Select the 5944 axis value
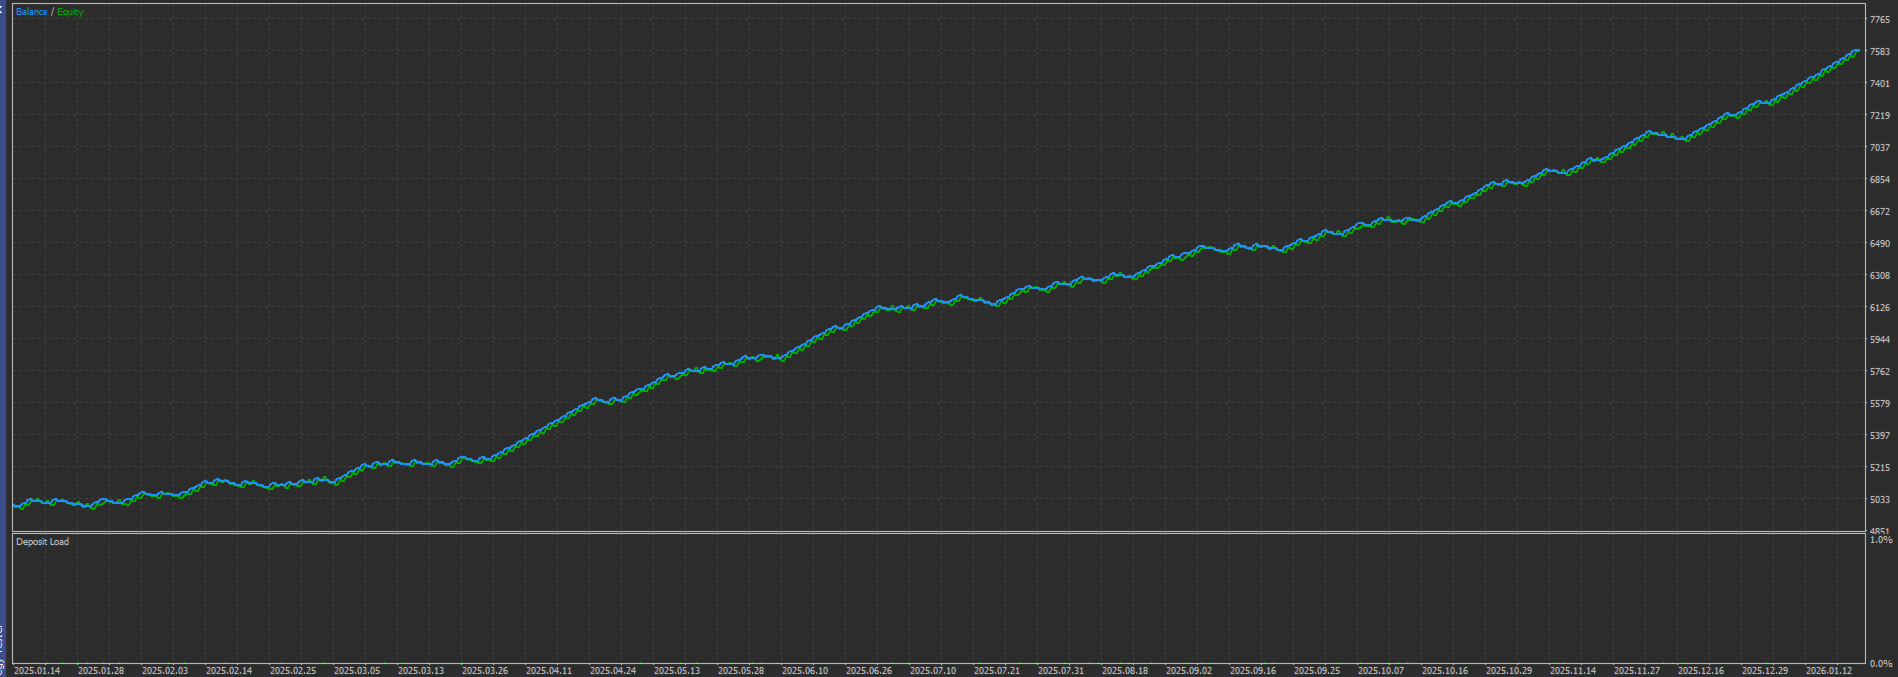The width and height of the screenshot is (1898, 677). 1880,340
